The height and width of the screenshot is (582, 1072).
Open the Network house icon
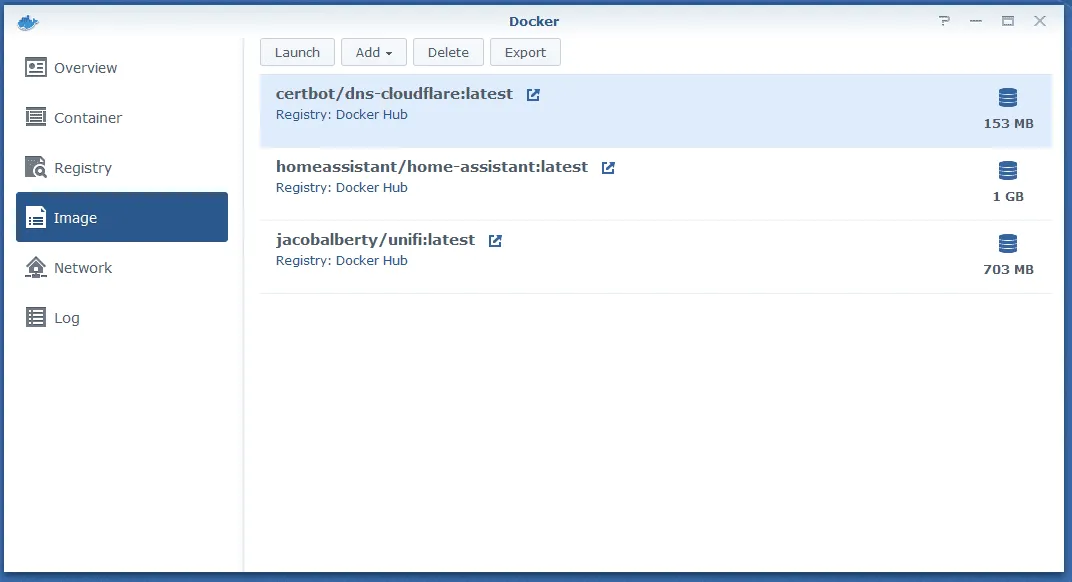click(36, 267)
